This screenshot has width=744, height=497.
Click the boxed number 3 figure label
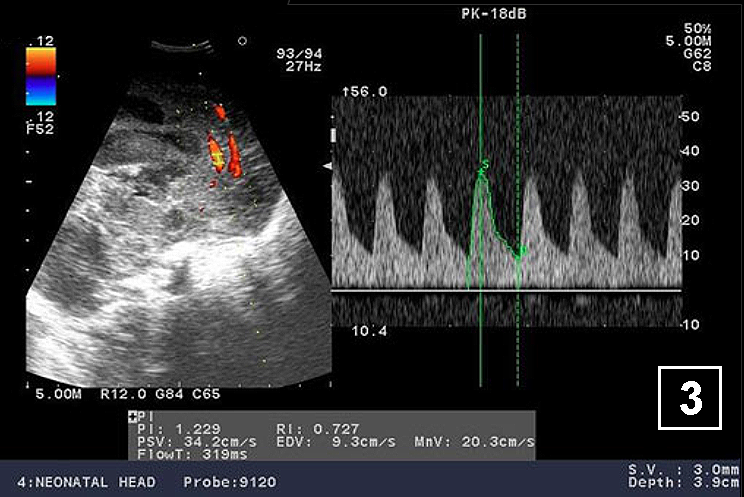point(690,398)
